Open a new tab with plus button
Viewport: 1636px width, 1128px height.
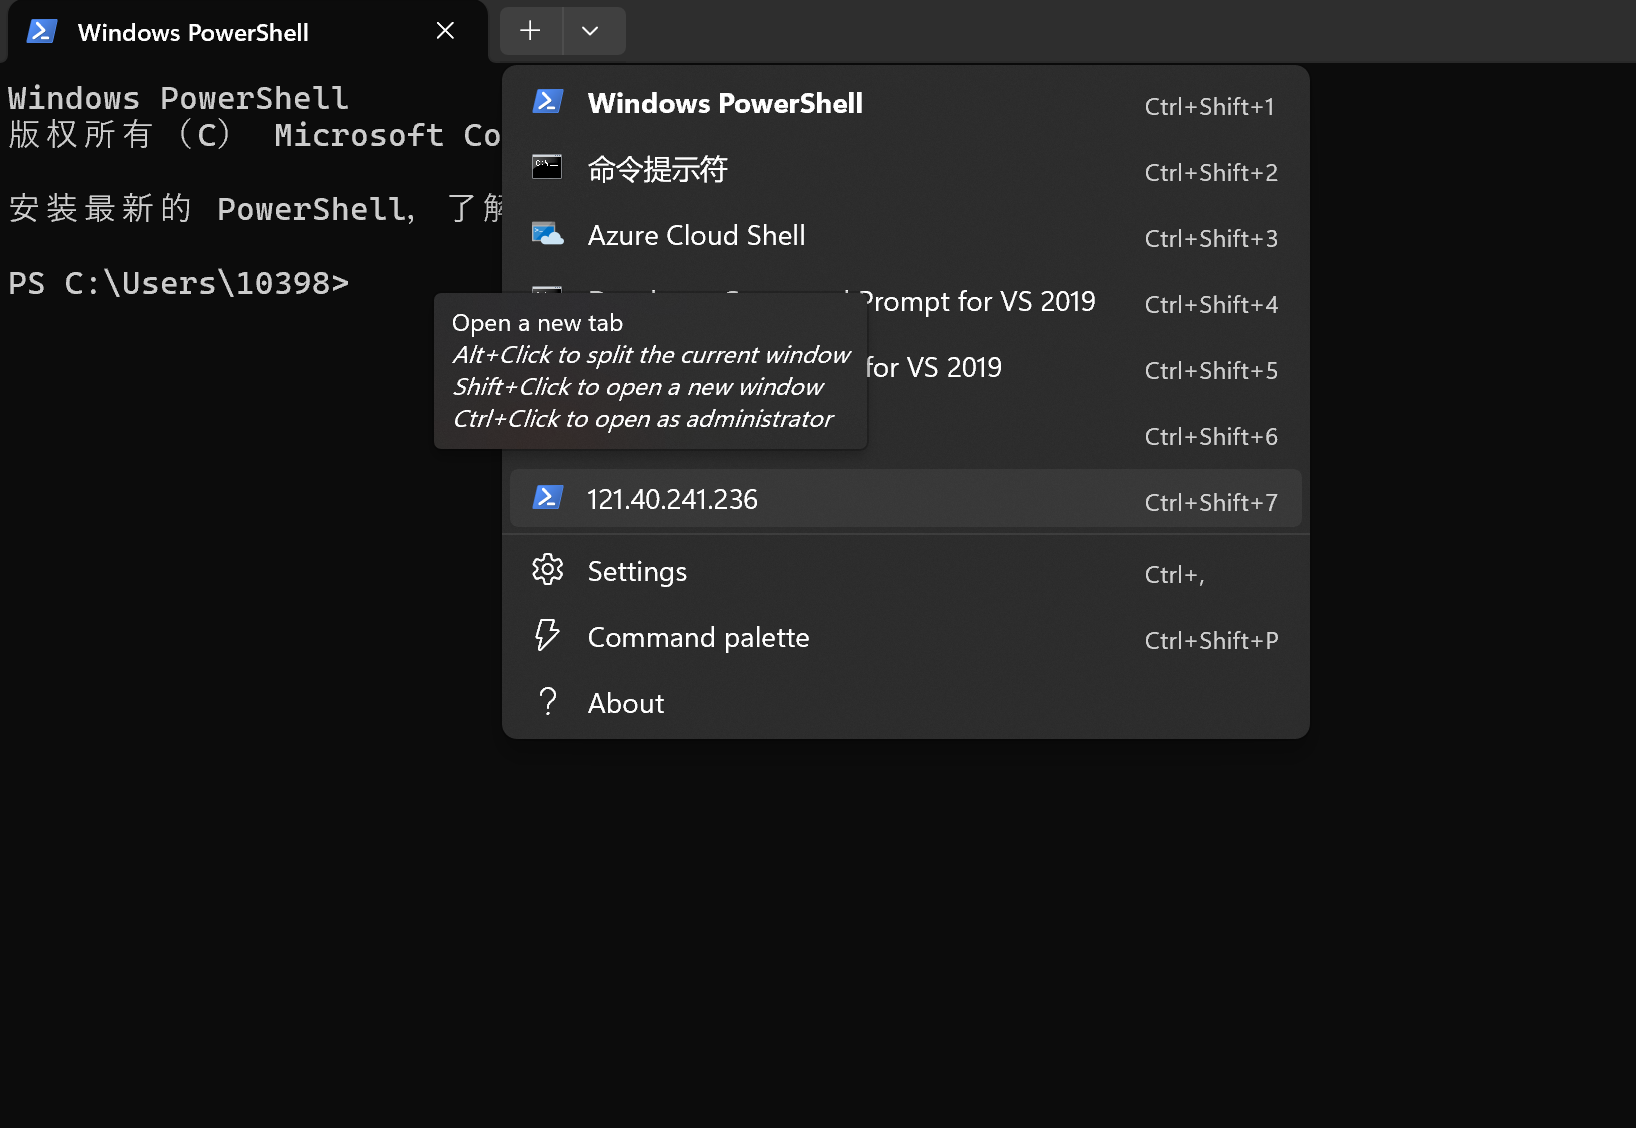[531, 31]
